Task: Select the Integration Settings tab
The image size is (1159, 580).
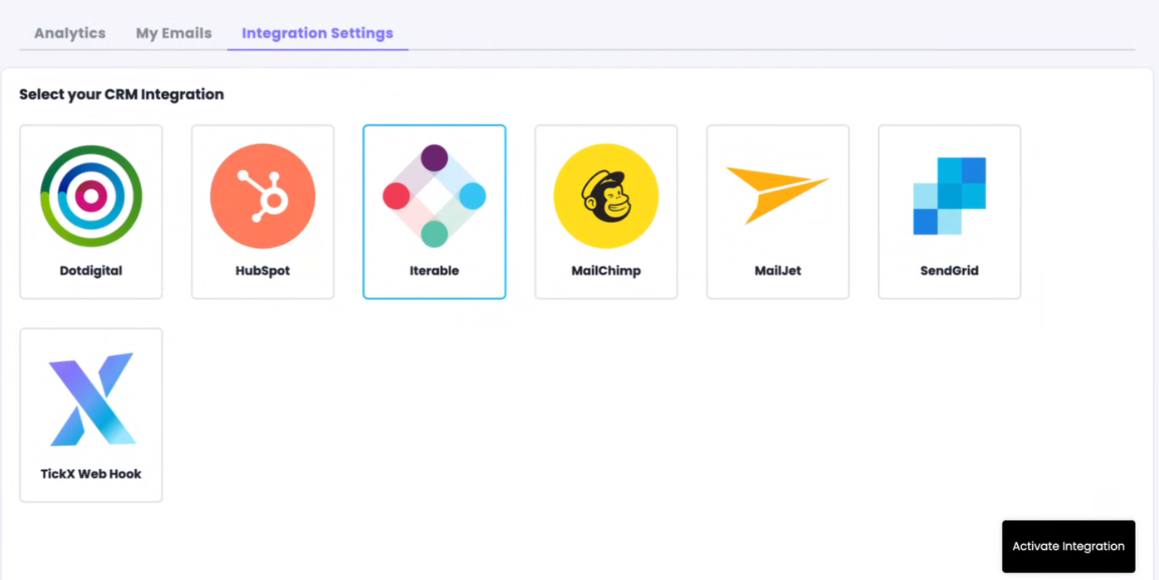Action: pos(317,32)
